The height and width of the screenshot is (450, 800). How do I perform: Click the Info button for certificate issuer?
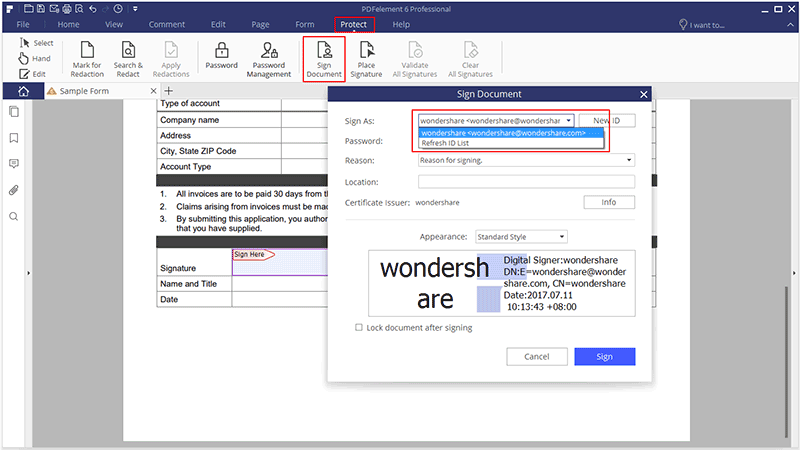(x=609, y=203)
